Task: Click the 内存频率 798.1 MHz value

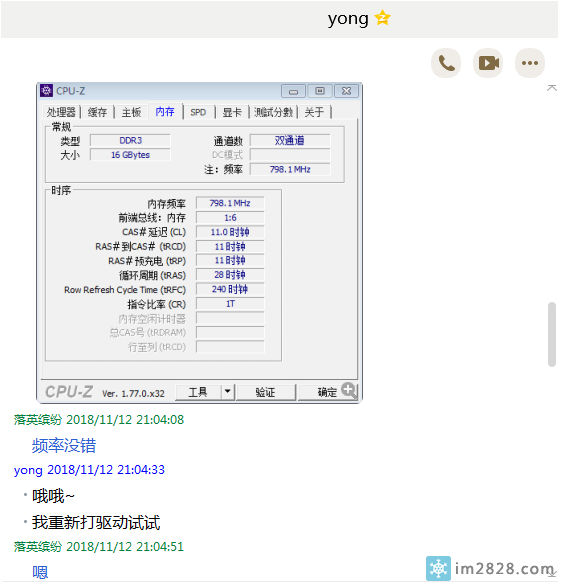Action: 230,203
